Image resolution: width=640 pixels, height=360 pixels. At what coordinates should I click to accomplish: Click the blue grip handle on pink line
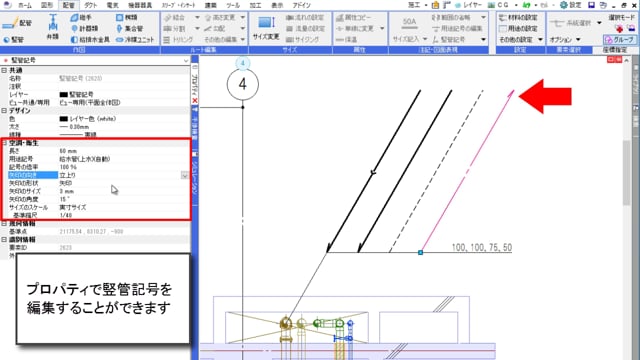[x=420, y=253]
